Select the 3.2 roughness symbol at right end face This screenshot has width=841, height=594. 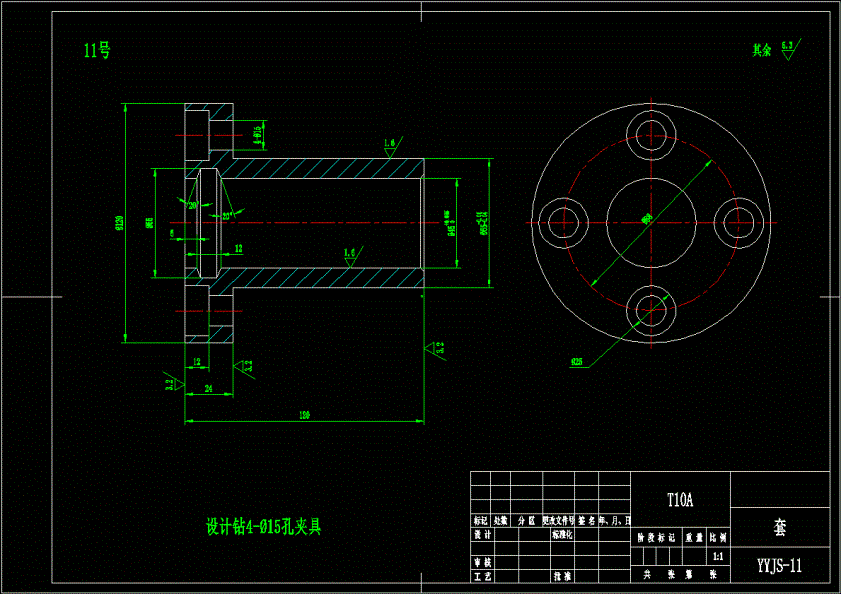pyautogui.click(x=436, y=349)
